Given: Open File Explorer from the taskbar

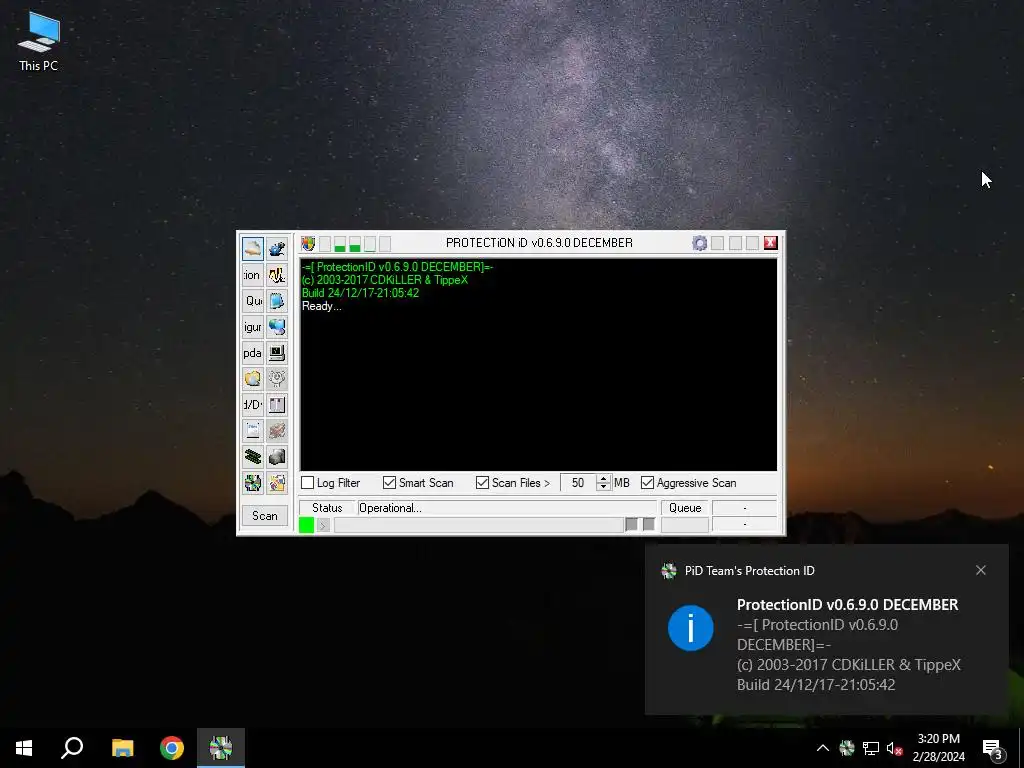Looking at the screenshot, I should [122, 748].
